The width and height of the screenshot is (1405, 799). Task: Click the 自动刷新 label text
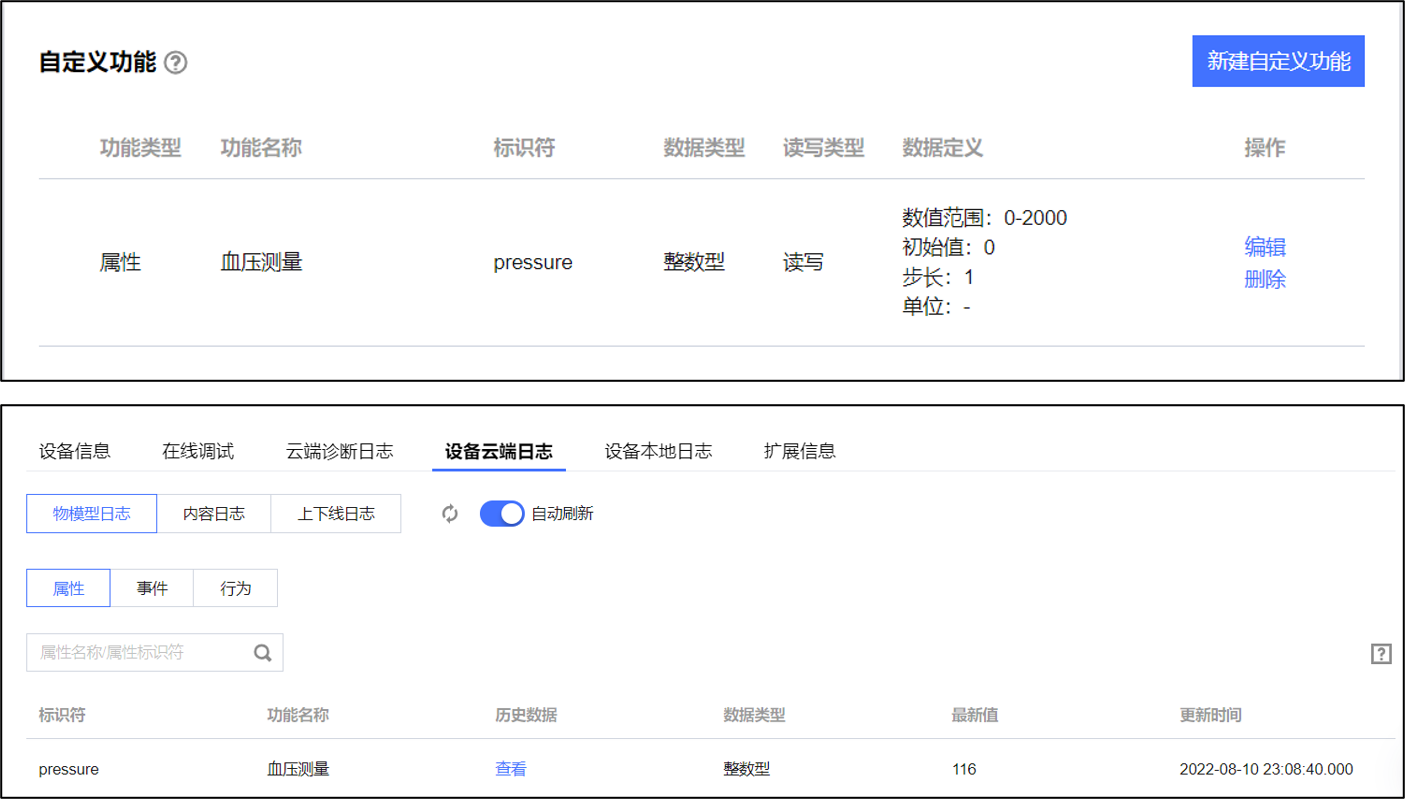[562, 513]
